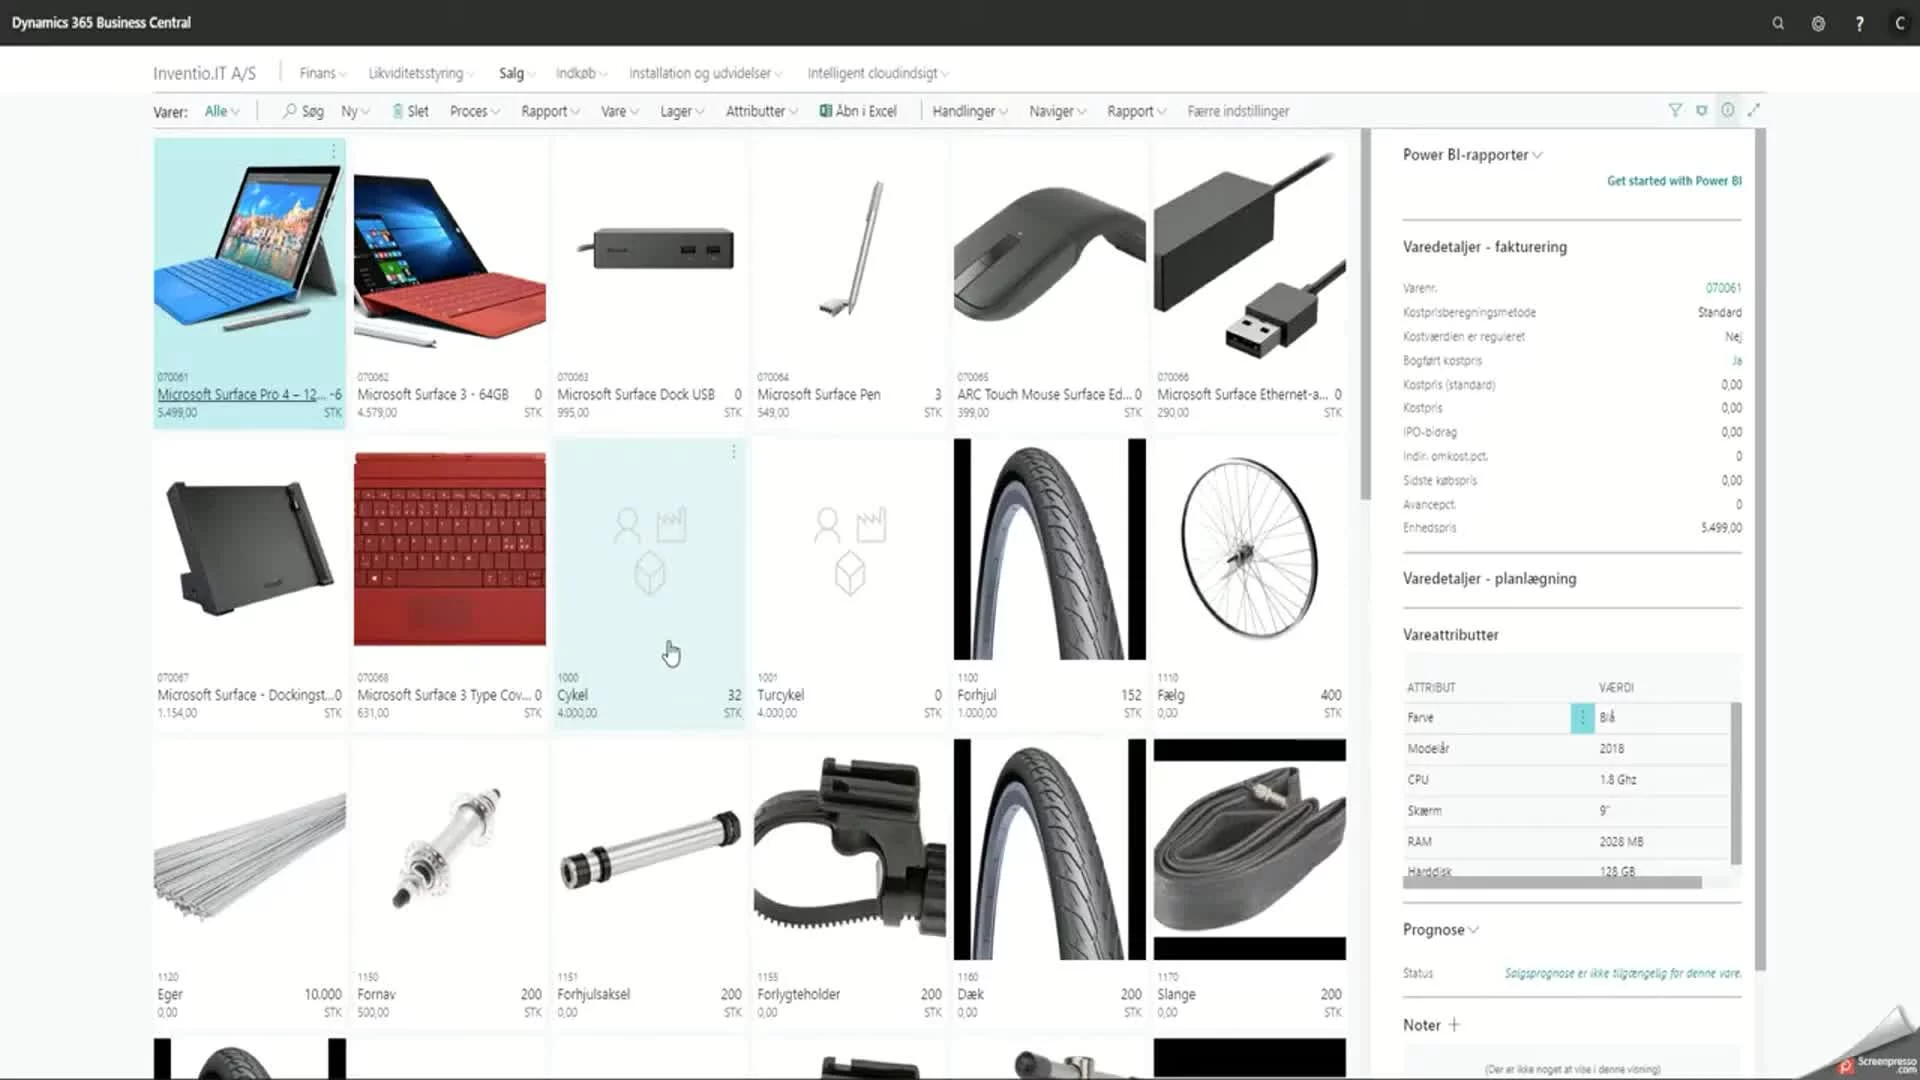Screen dimensions: 1920x1080
Task: Open Varedetaljer - planlægning section
Action: pyautogui.click(x=1489, y=579)
